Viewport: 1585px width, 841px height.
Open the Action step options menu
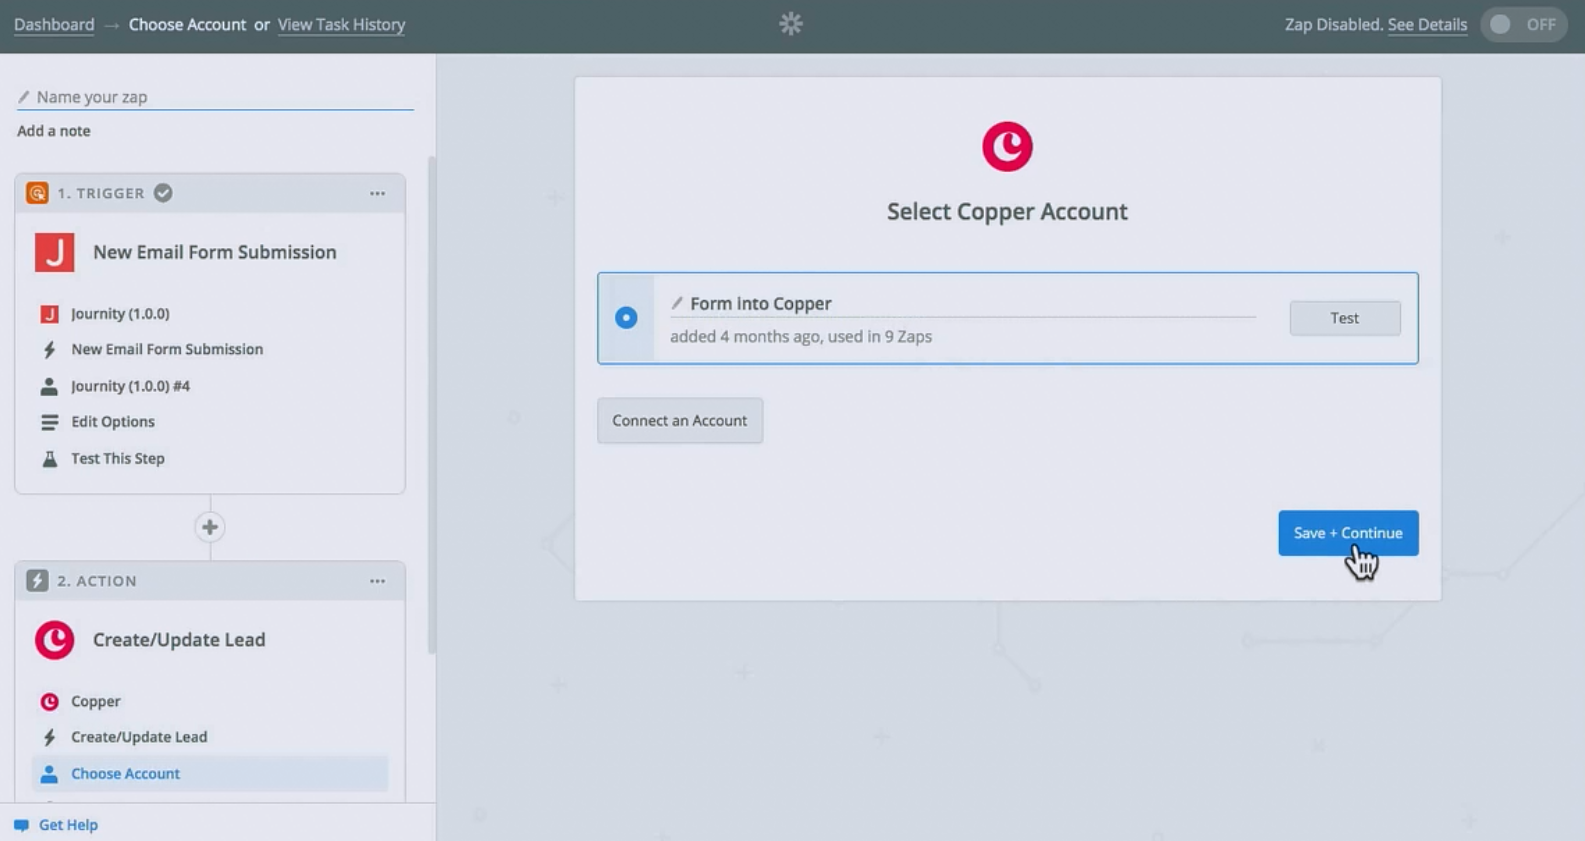click(377, 581)
